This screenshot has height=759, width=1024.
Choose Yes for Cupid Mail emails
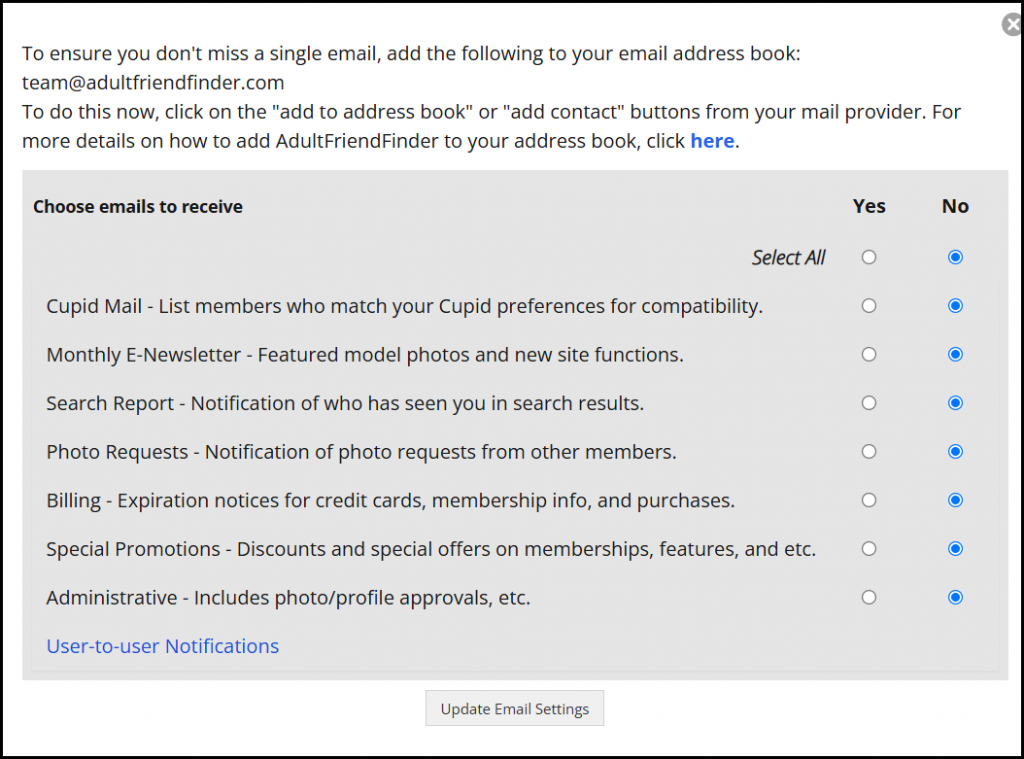(869, 306)
